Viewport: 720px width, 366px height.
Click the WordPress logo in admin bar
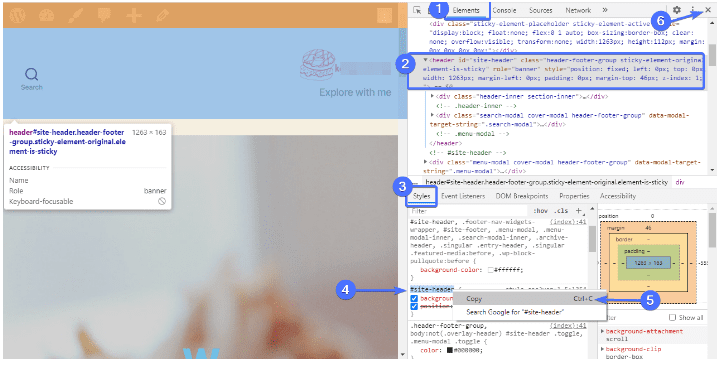[17, 15]
